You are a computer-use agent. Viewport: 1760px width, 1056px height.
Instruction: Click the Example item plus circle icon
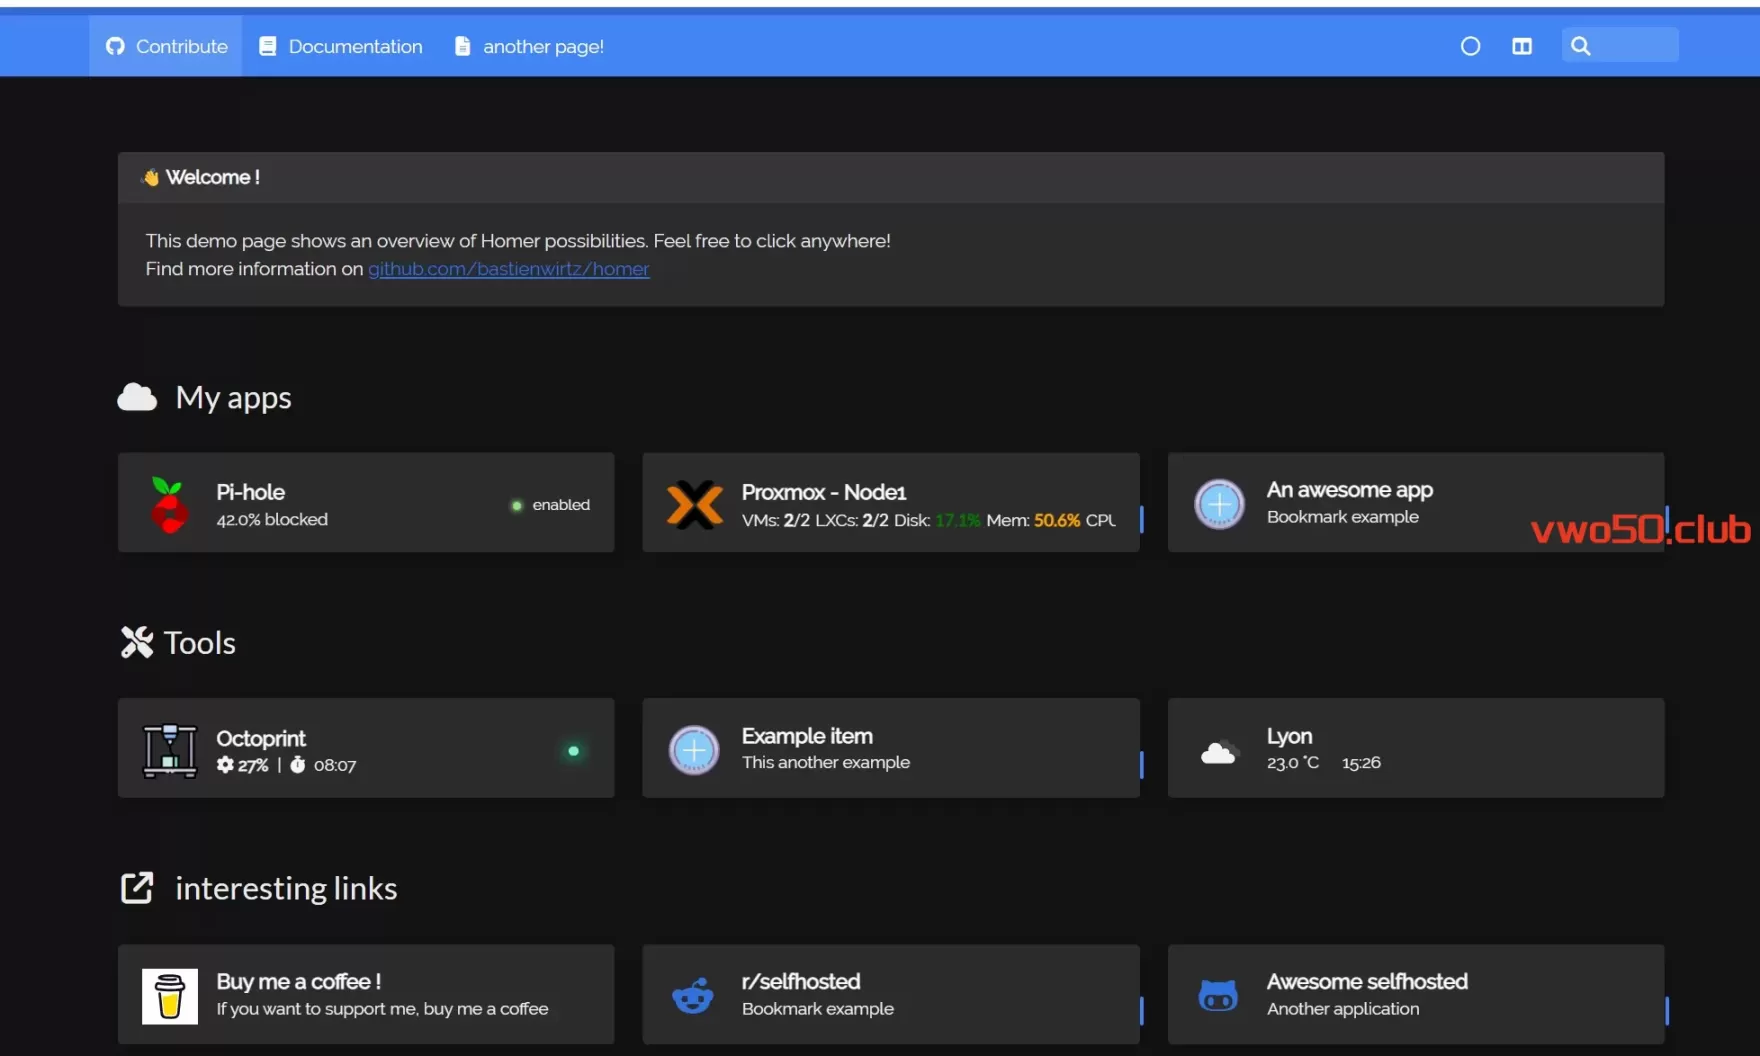[x=694, y=750]
